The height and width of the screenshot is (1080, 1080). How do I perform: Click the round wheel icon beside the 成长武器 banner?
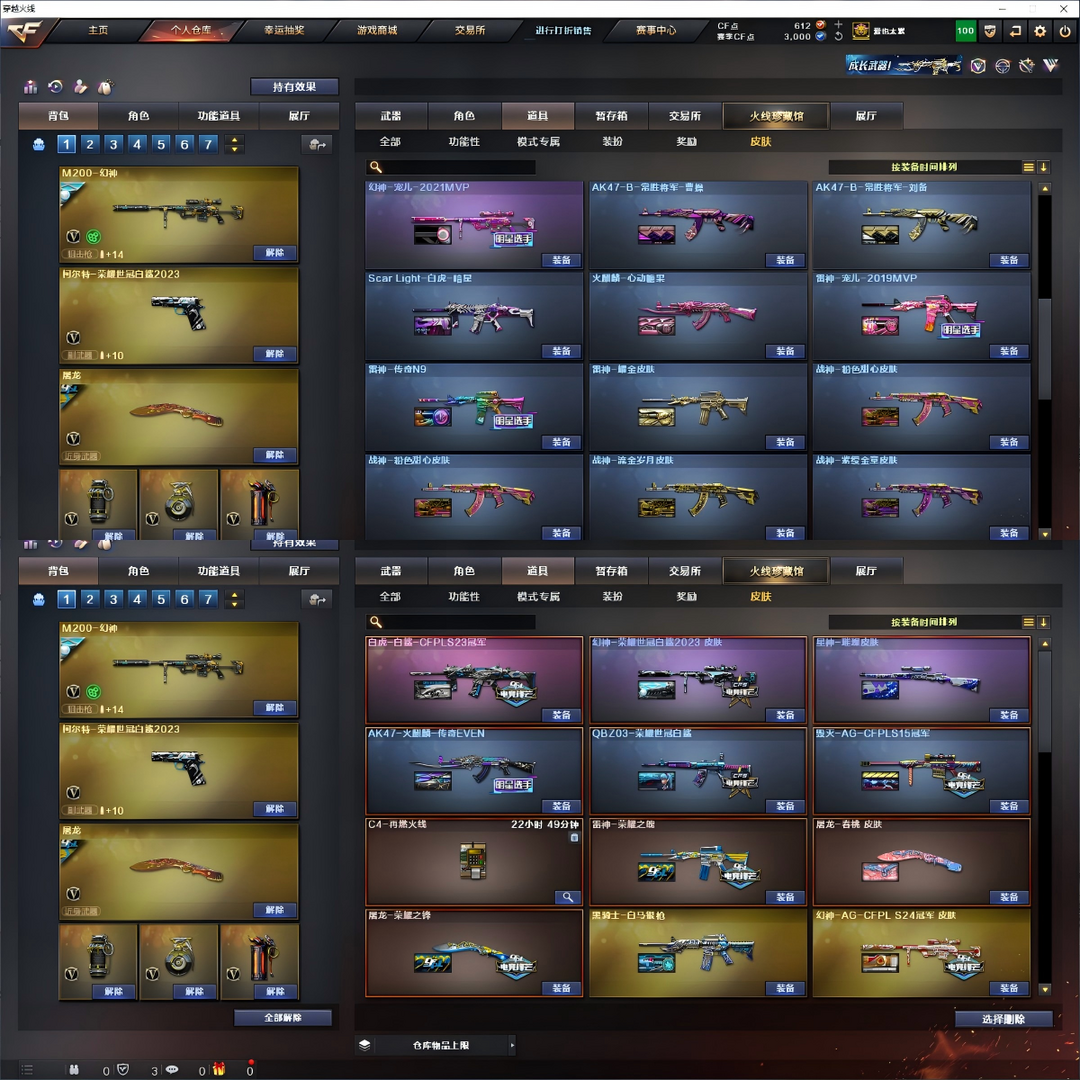pyautogui.click(x=1002, y=66)
